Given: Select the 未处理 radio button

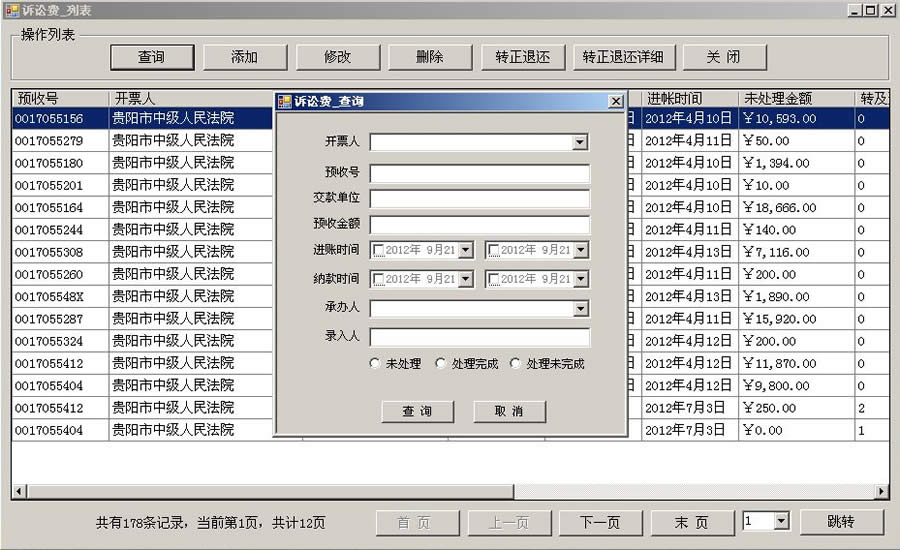Looking at the screenshot, I should 375,363.
